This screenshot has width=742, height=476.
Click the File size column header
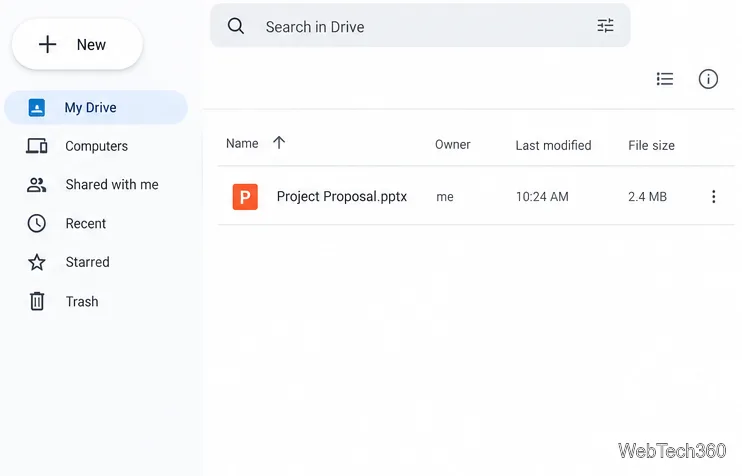[x=651, y=145]
